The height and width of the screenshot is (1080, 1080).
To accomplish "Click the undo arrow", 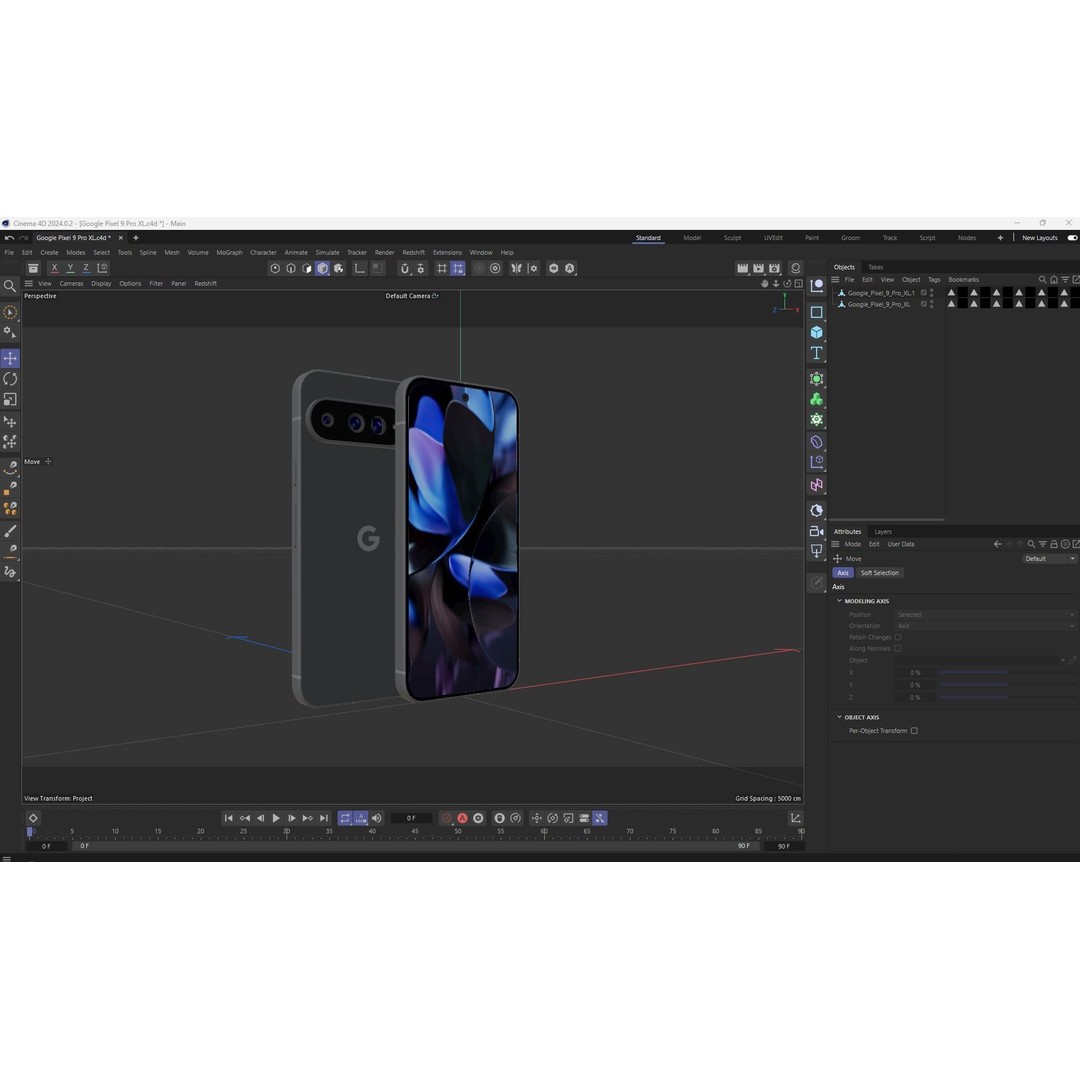I will [x=9, y=238].
